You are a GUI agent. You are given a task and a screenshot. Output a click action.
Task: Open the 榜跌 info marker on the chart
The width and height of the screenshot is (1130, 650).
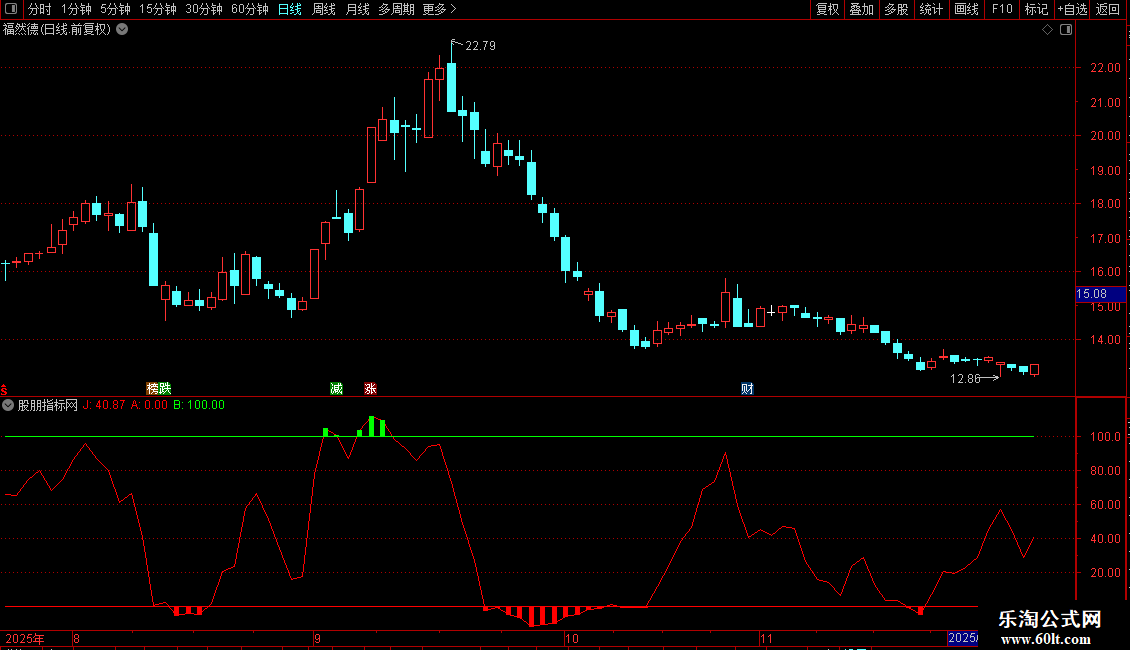[159, 388]
